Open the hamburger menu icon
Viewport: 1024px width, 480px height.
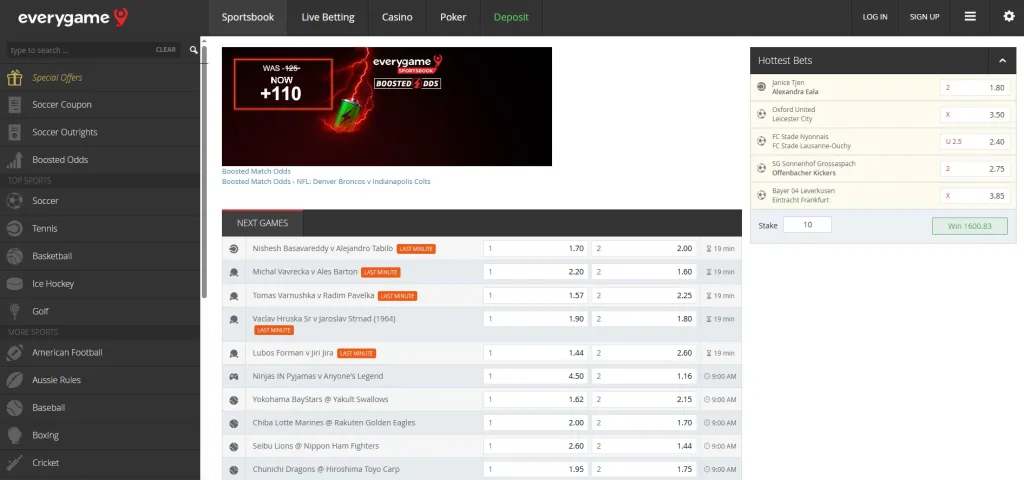(970, 17)
